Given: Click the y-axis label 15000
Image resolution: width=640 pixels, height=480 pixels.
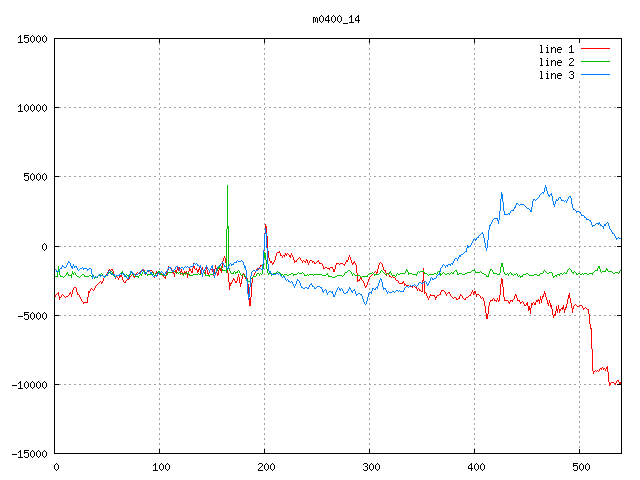Looking at the screenshot, I should pyautogui.click(x=32, y=39).
